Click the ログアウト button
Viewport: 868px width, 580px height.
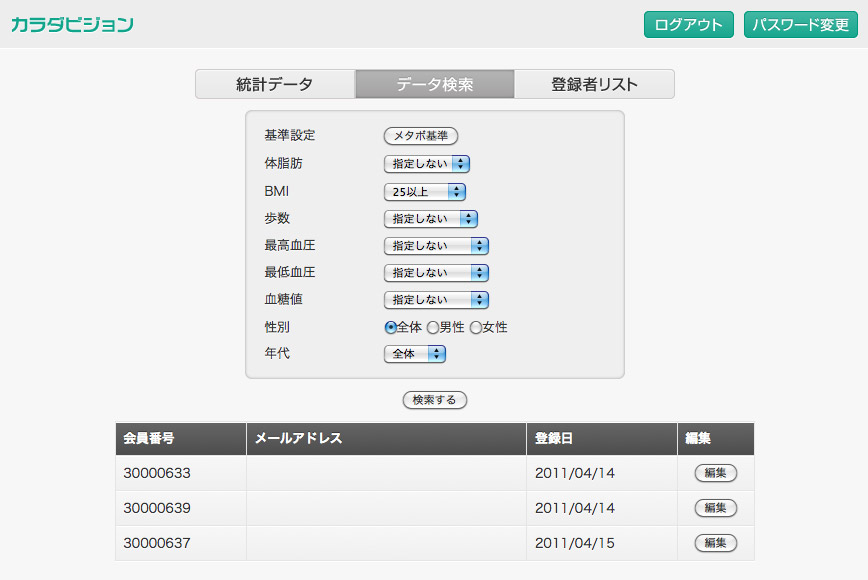click(689, 25)
